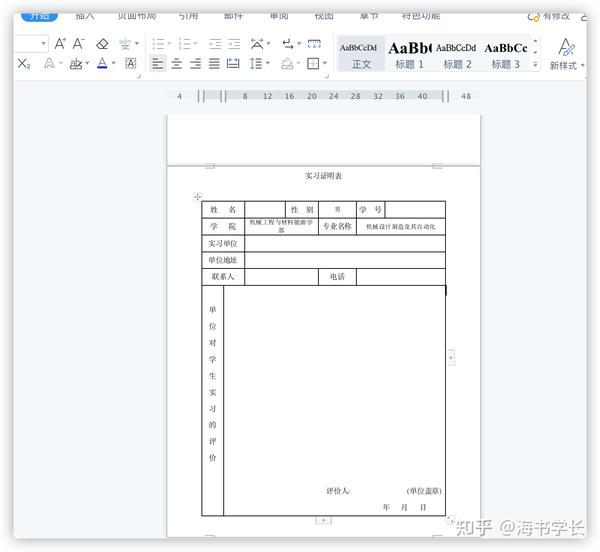Click the font color A swatch
Screen dimensions: 600x552
coord(102,63)
